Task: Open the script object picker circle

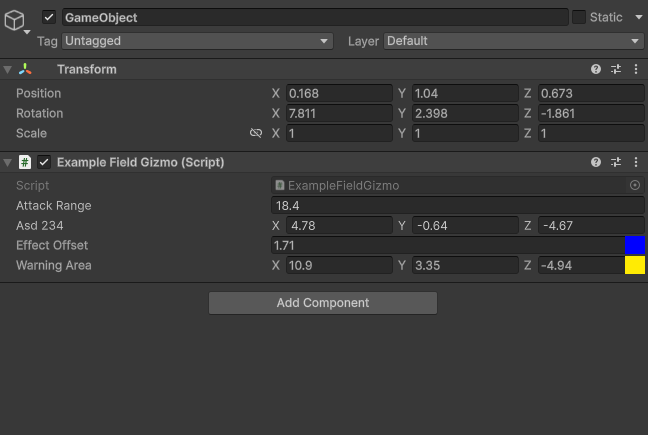Action: pos(635,185)
